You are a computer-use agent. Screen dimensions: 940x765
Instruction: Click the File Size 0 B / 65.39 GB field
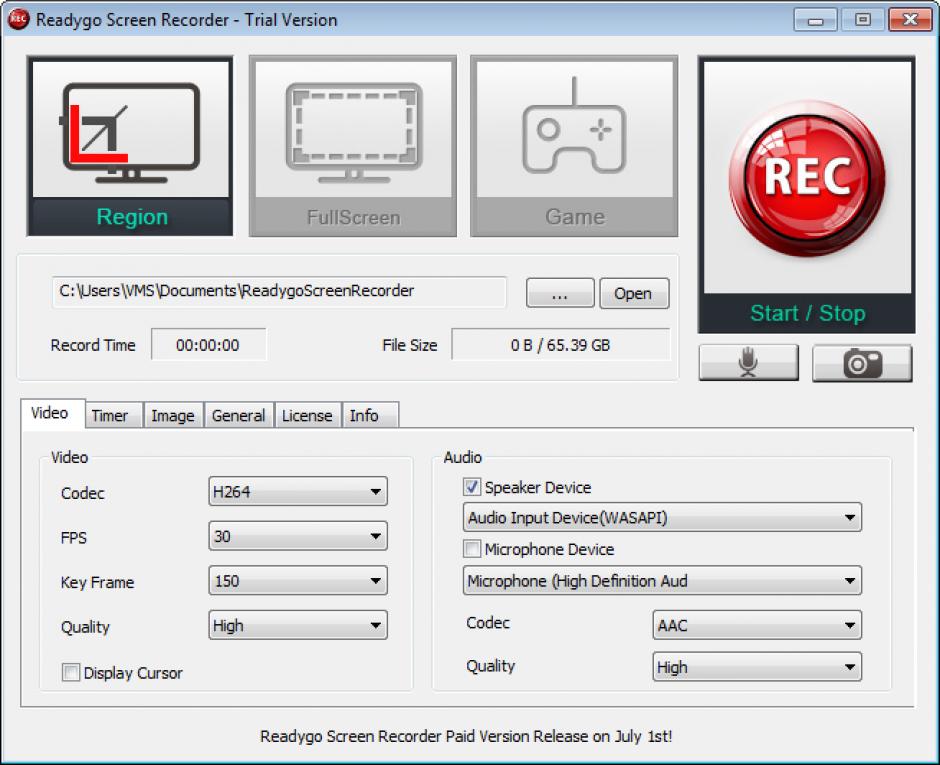pyautogui.click(x=561, y=345)
